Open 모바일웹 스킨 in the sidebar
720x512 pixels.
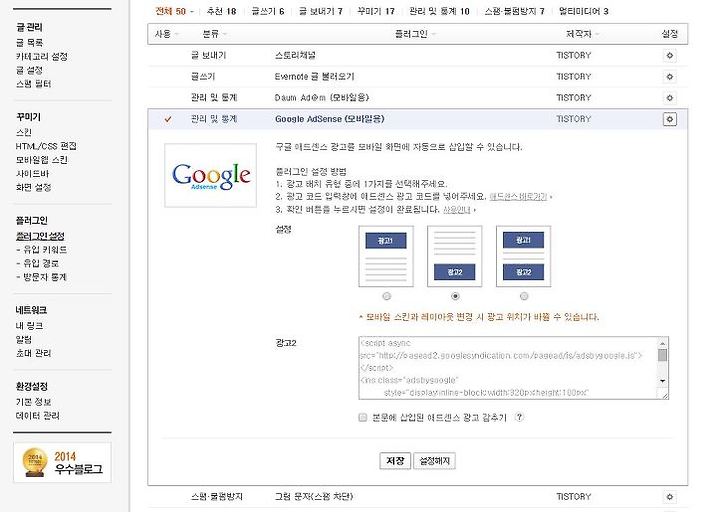[x=42, y=160]
